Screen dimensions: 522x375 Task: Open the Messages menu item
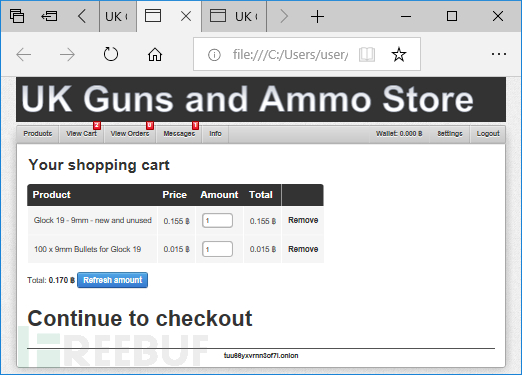[179, 134]
